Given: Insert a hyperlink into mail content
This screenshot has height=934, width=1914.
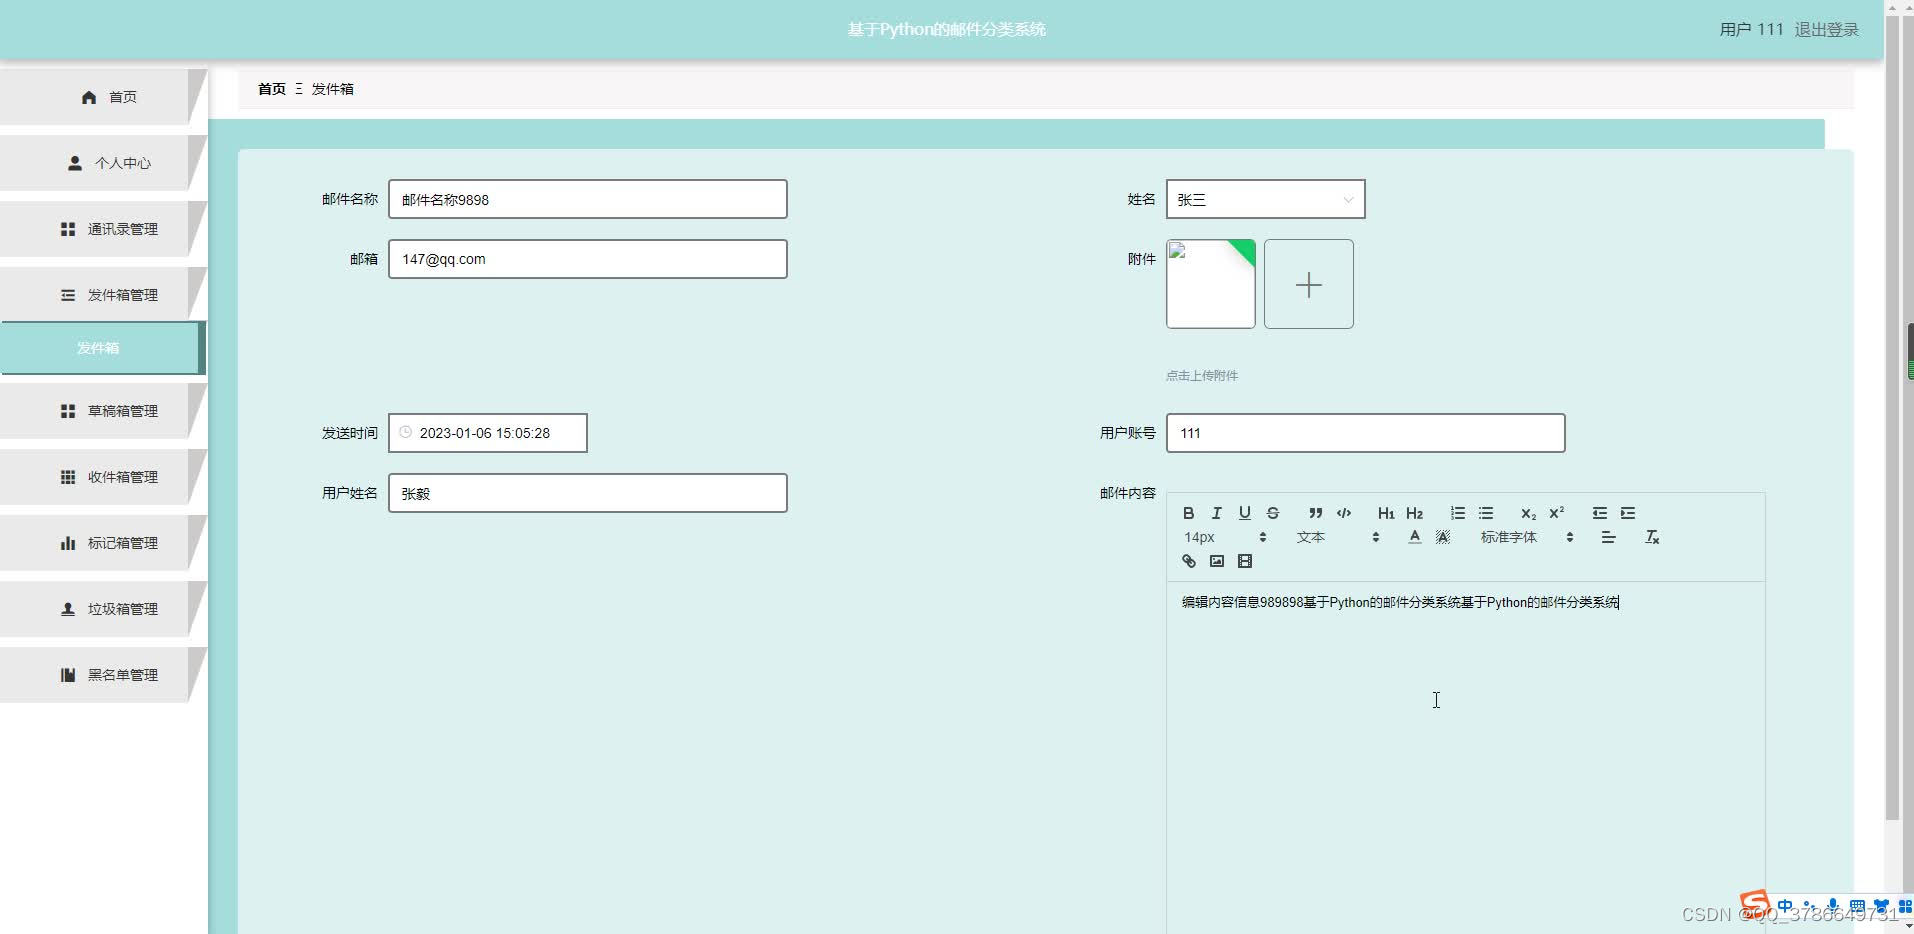Looking at the screenshot, I should pos(1189,561).
